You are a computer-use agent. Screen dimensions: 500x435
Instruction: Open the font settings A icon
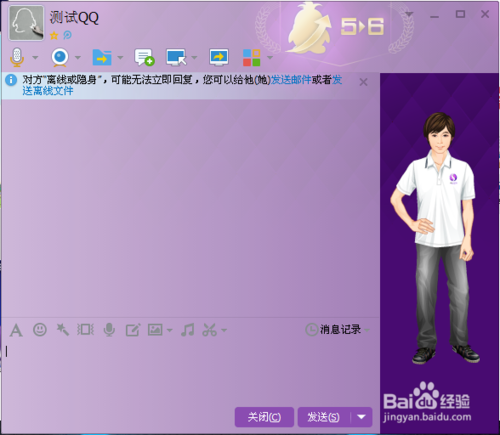[x=16, y=330]
